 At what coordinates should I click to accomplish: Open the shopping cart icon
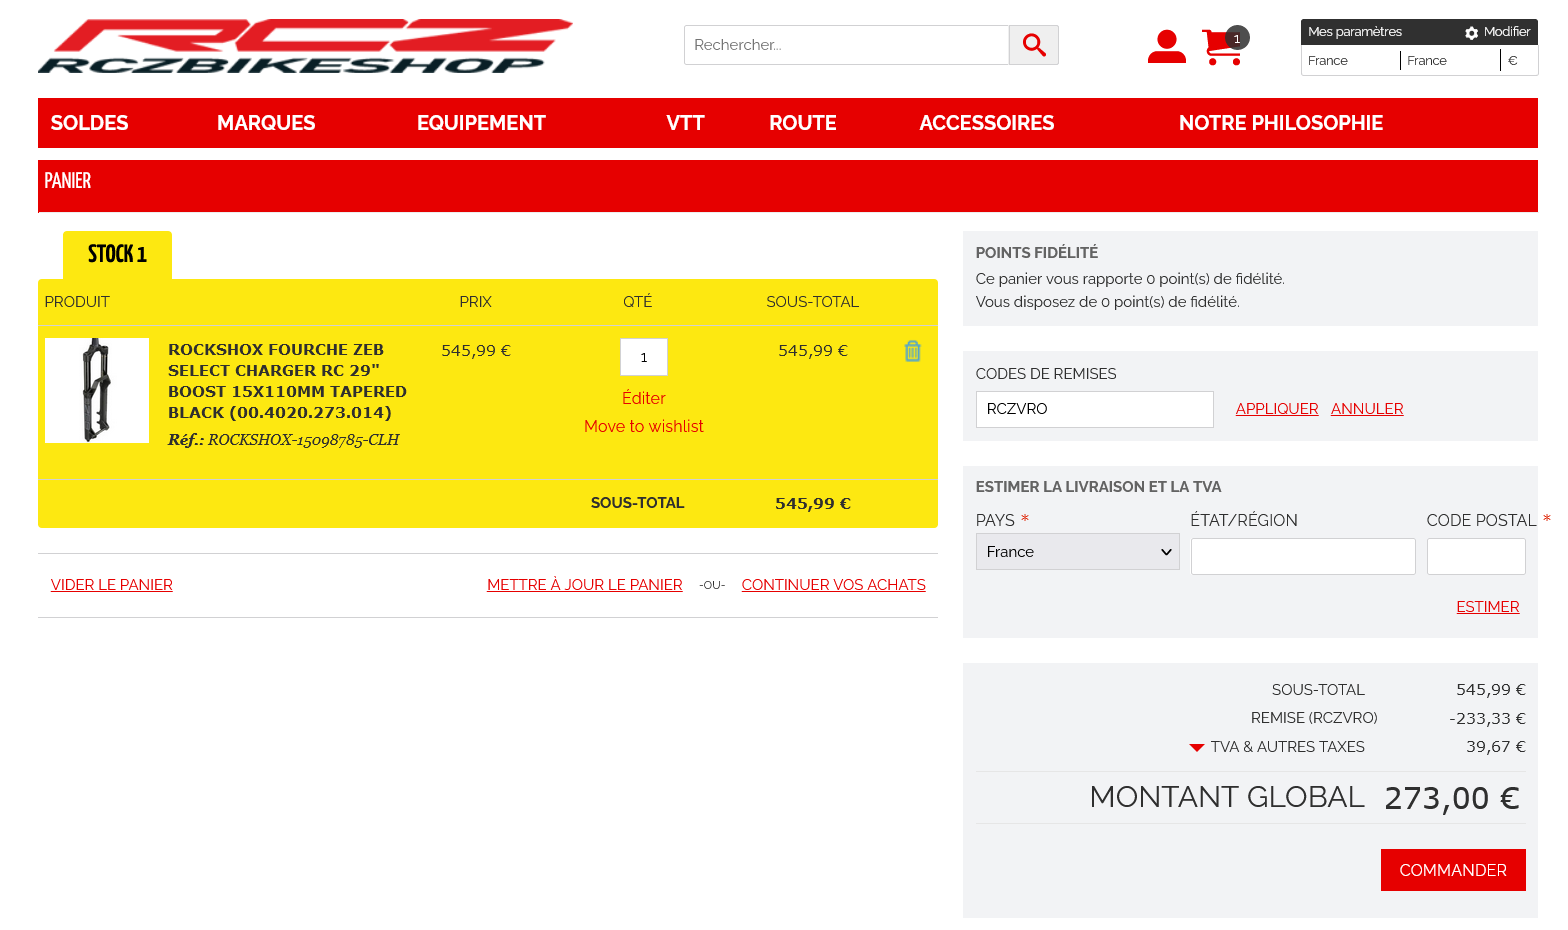click(x=1222, y=47)
